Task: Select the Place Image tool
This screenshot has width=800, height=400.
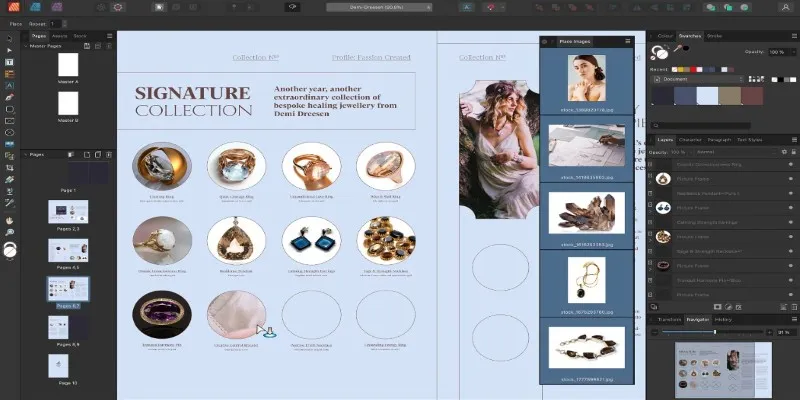Action: [x=9, y=144]
